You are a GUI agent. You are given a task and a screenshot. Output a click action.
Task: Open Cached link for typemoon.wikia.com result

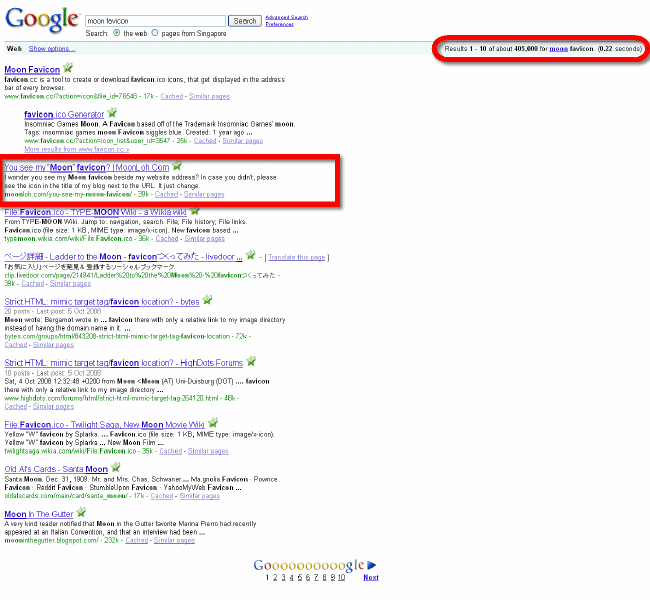coord(167,238)
